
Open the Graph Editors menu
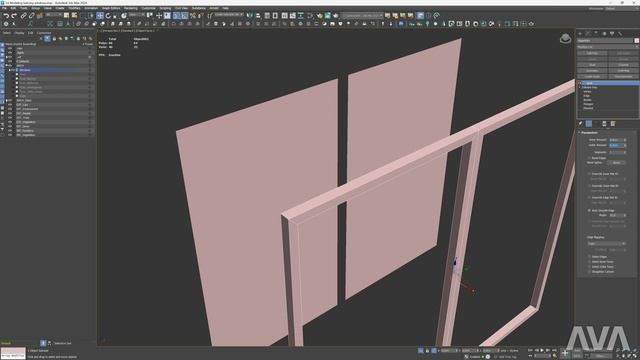111,8
